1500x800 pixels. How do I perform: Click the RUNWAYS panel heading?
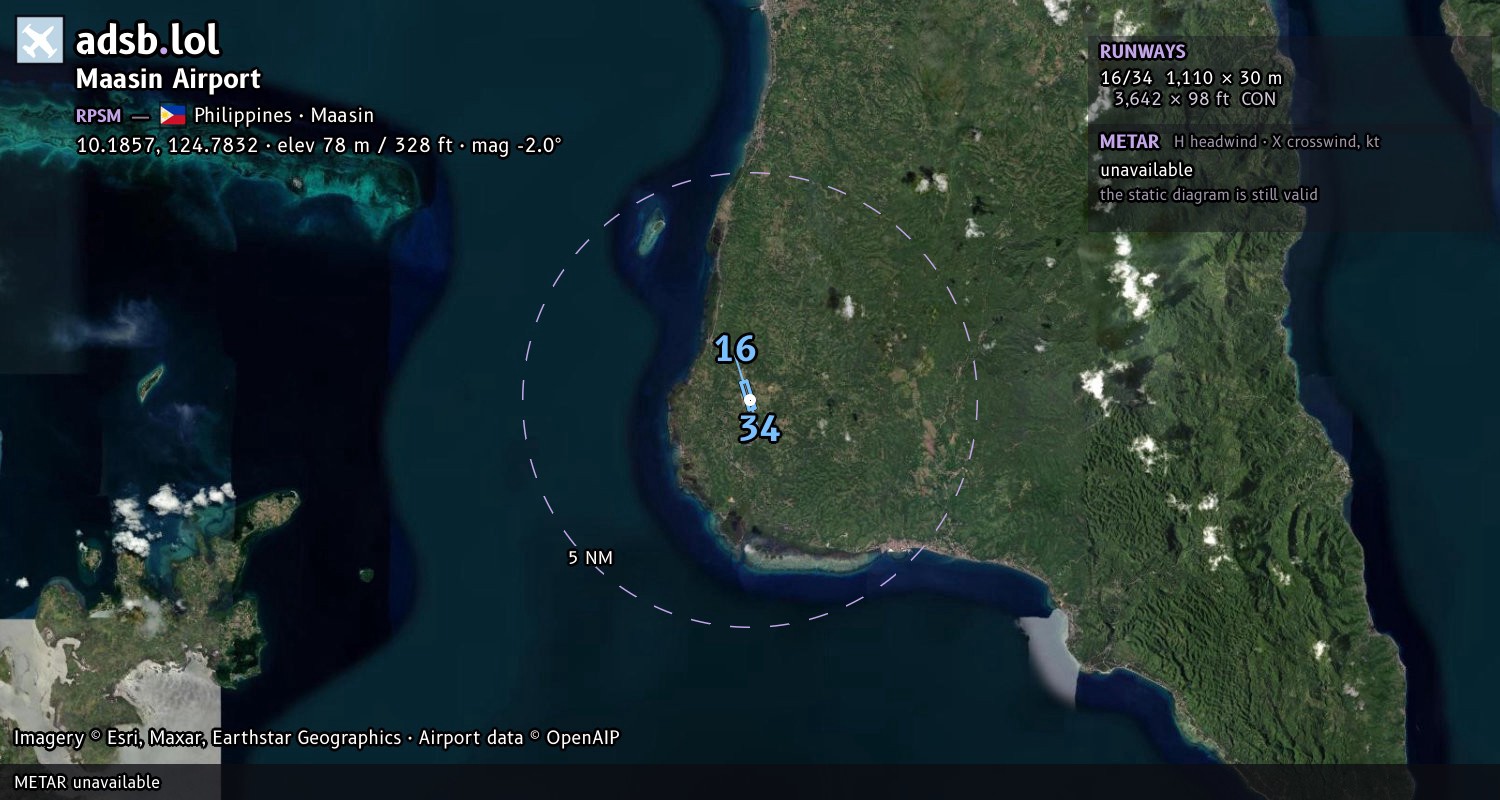coord(1142,52)
